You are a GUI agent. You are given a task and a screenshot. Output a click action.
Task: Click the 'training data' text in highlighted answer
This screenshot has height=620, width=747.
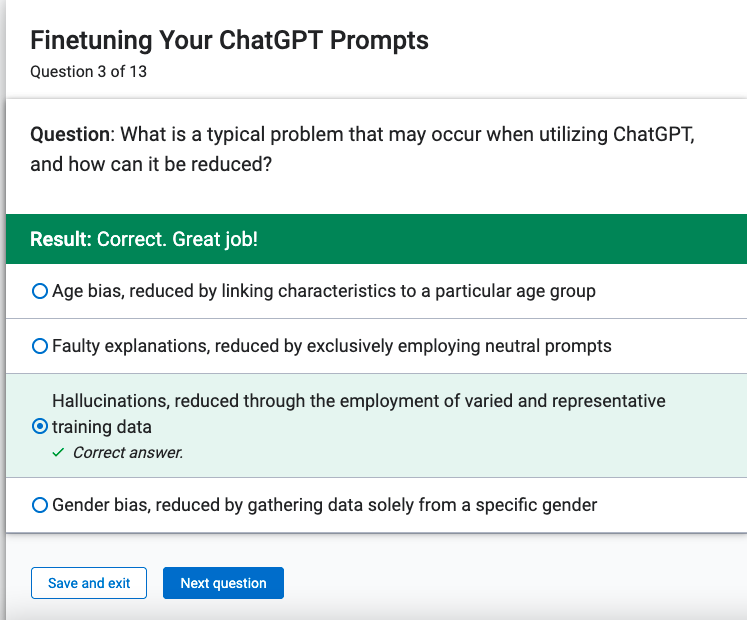pyautogui.click(x=102, y=427)
